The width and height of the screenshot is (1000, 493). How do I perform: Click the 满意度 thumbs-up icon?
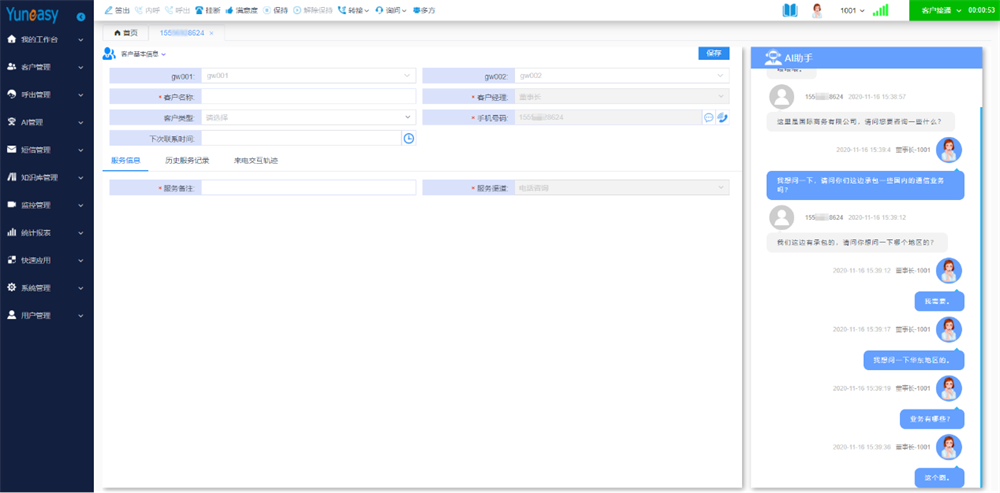(229, 10)
